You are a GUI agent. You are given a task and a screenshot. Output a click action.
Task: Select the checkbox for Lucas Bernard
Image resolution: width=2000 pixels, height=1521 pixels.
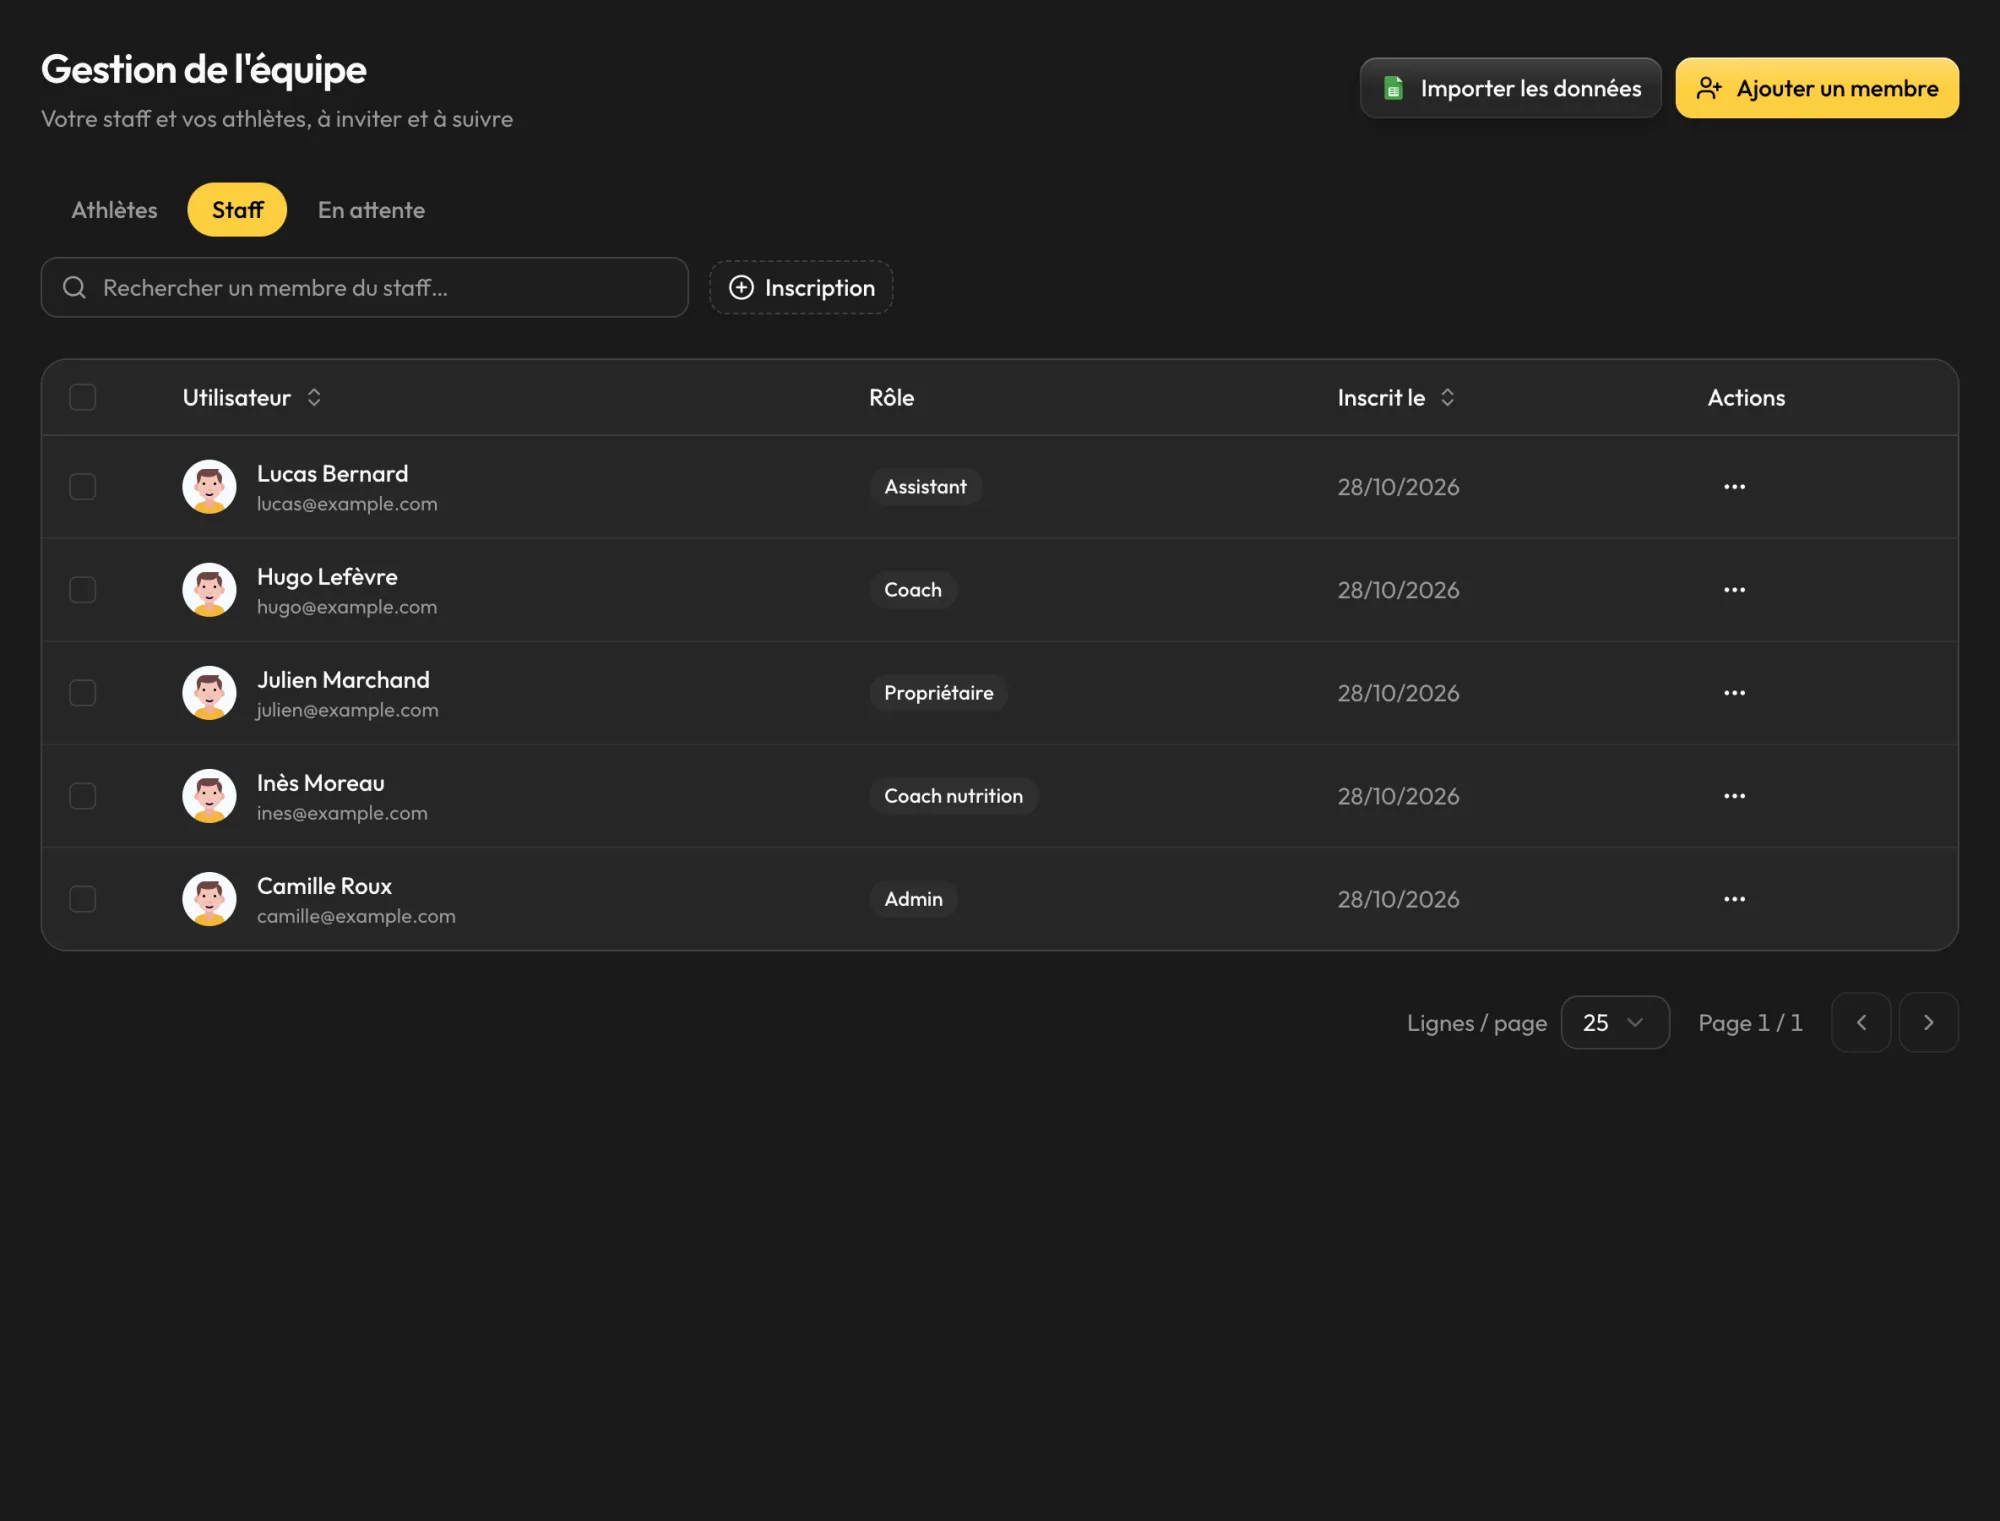[83, 487]
